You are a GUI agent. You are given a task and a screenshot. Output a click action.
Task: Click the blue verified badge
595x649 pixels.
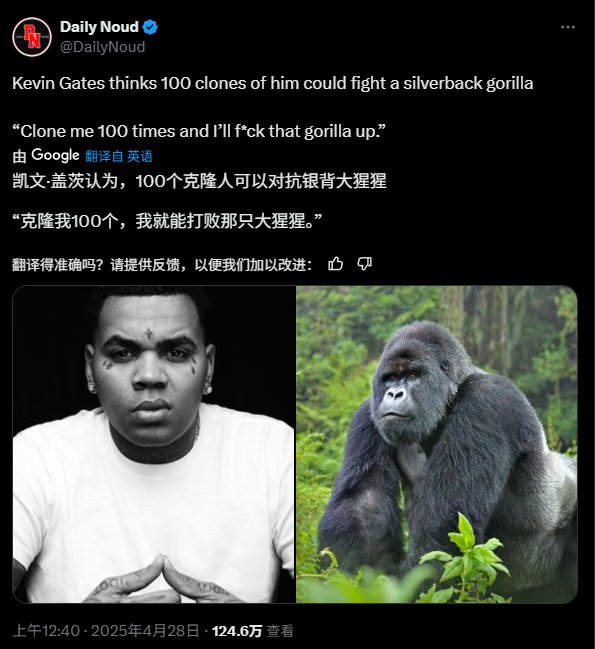[150, 27]
